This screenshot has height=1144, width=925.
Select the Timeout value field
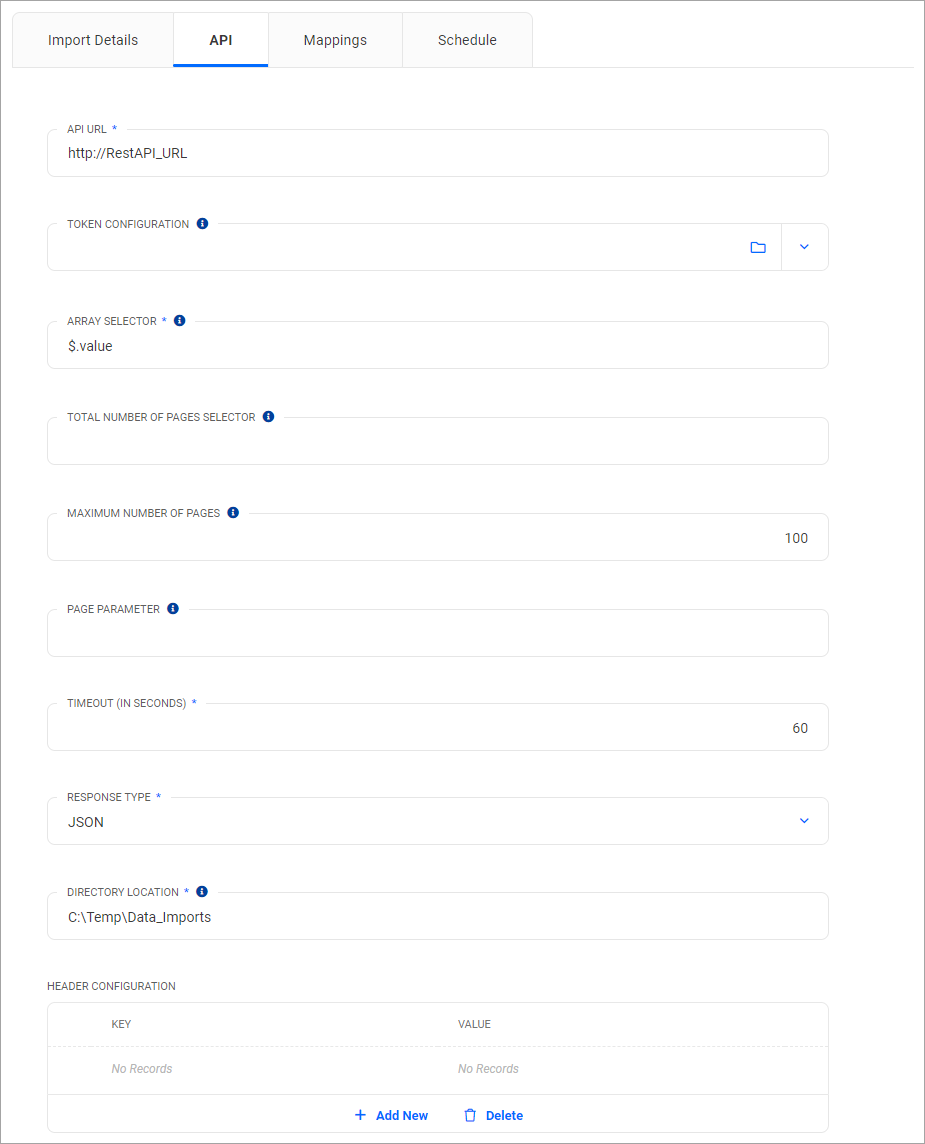point(437,727)
